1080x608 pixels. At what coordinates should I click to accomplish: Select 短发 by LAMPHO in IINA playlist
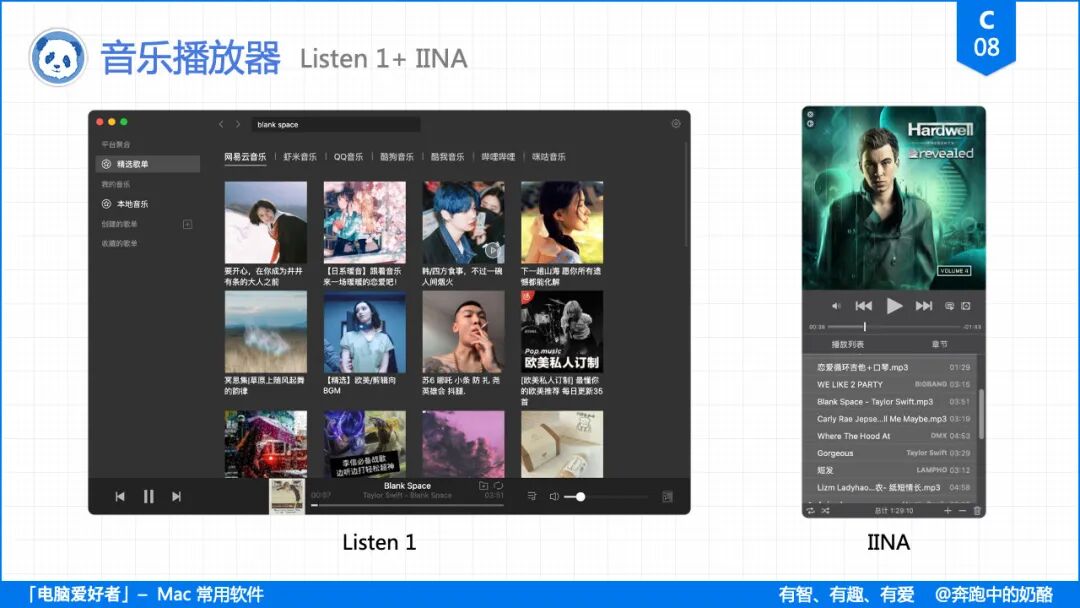tap(893, 470)
